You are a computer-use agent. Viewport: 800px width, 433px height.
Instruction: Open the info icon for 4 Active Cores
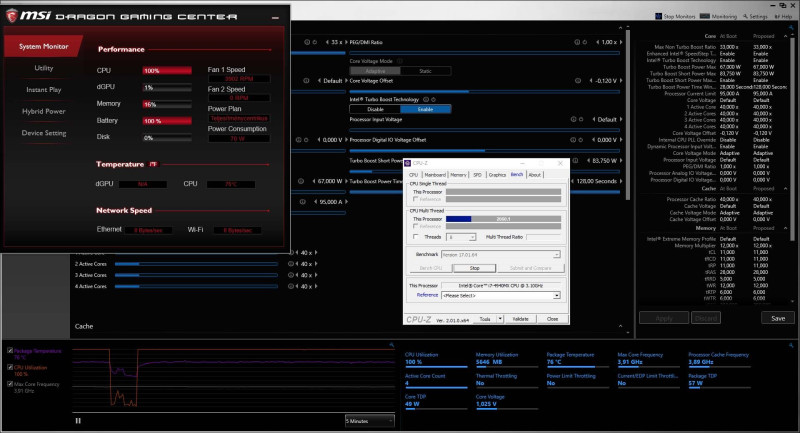[x=291, y=287]
